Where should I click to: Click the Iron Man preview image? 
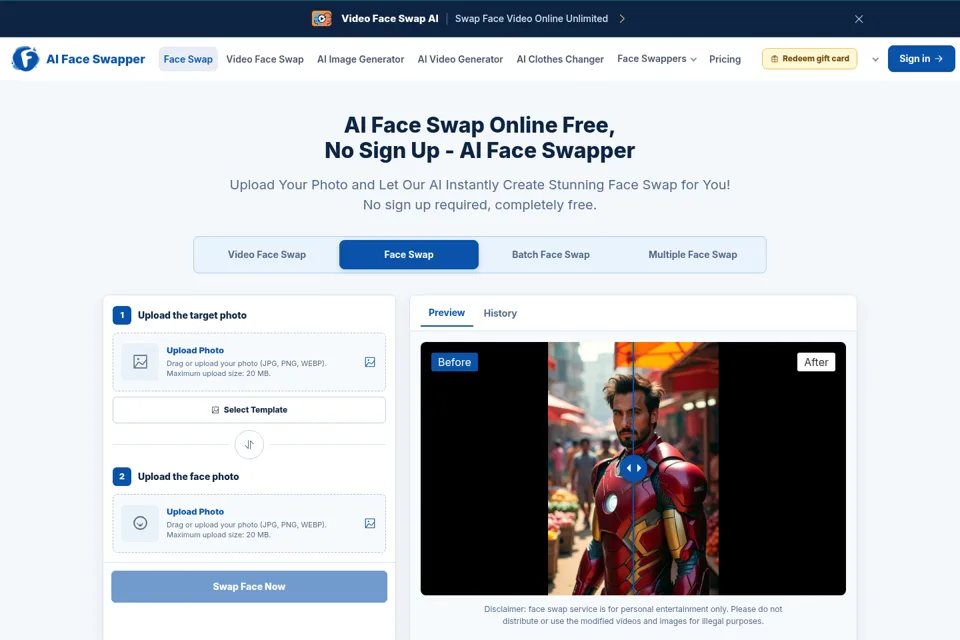click(633, 469)
